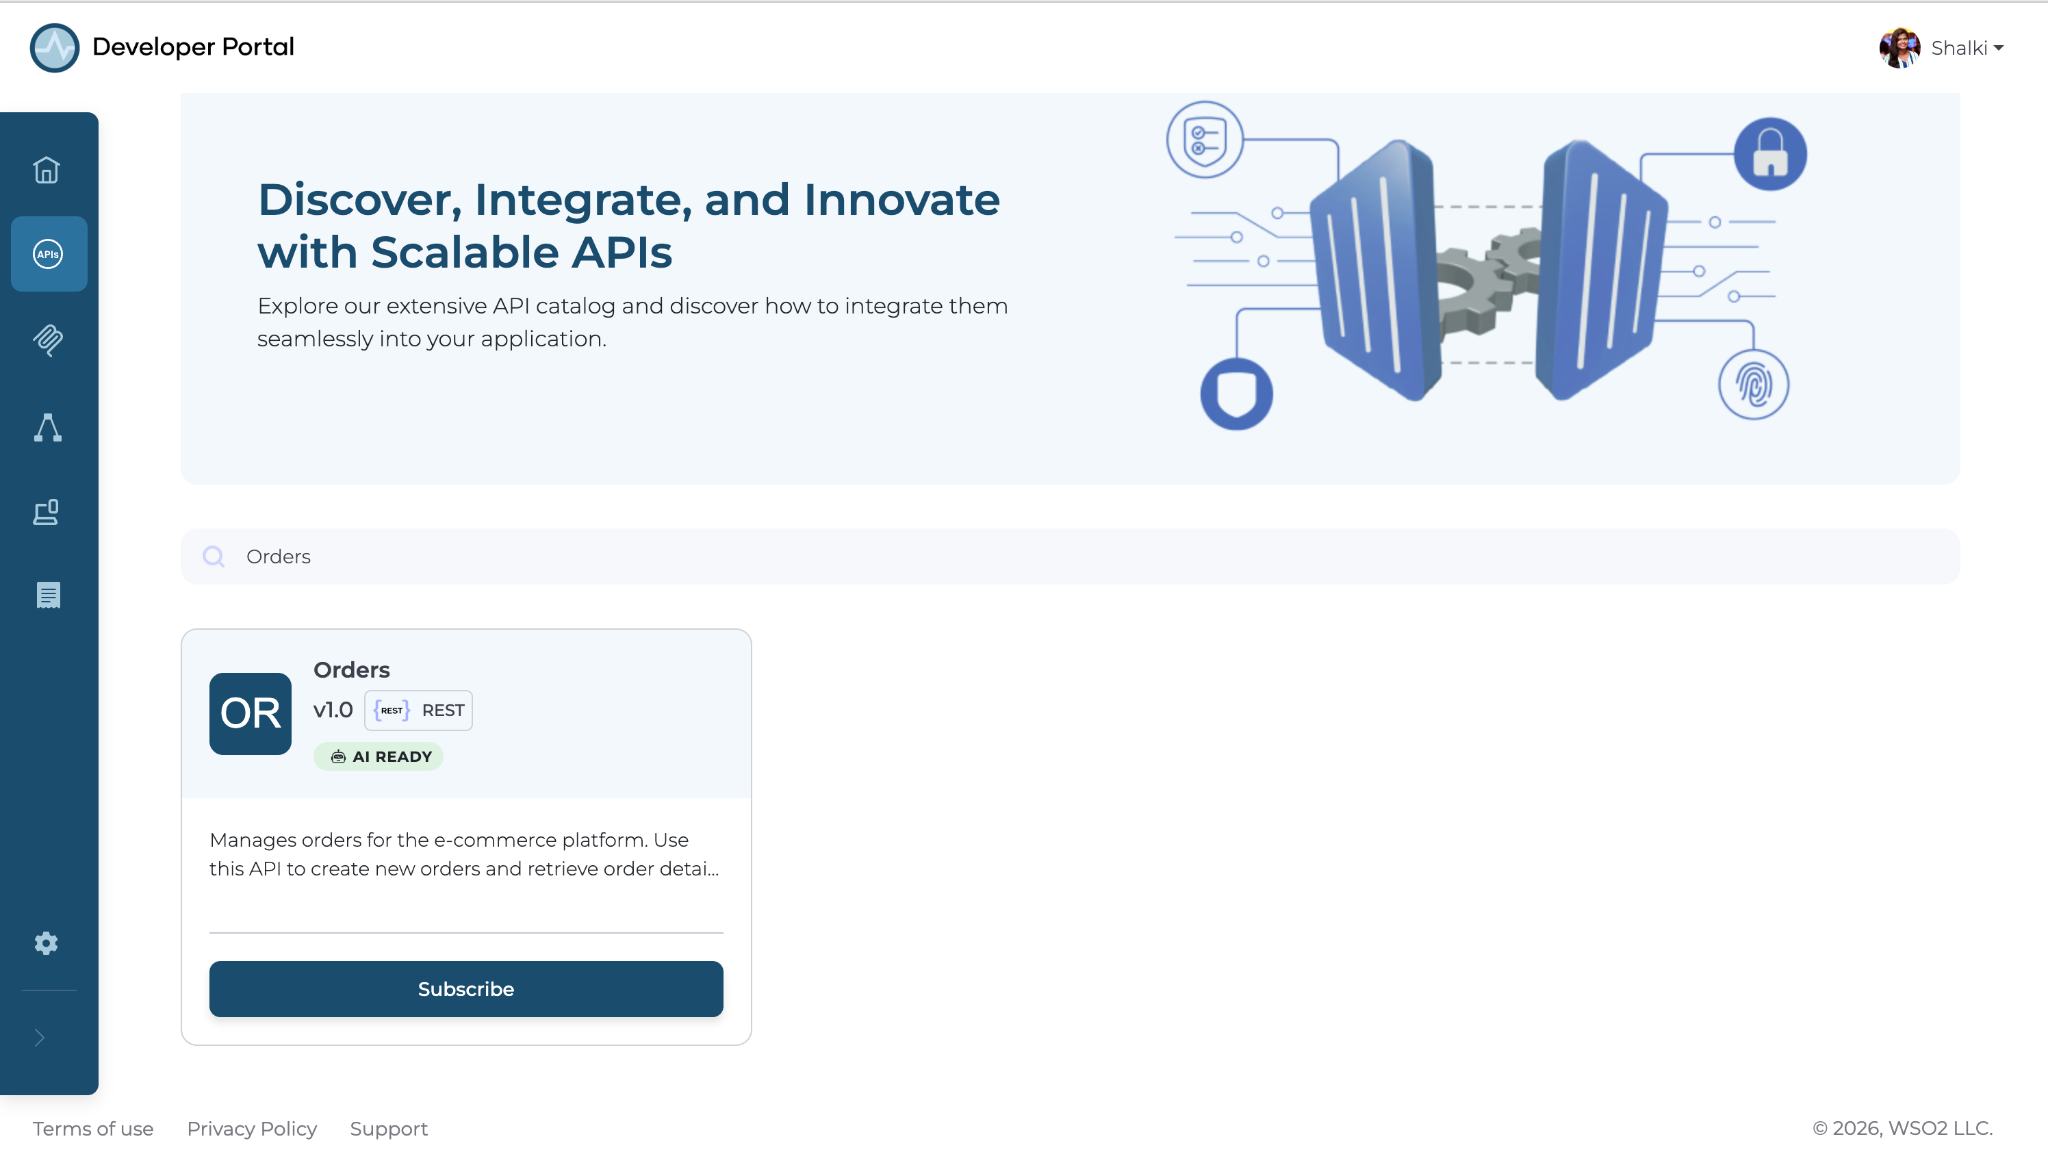This screenshot has height=1161, width=2048.
Task: Open Terms of use link
Action: coord(93,1128)
